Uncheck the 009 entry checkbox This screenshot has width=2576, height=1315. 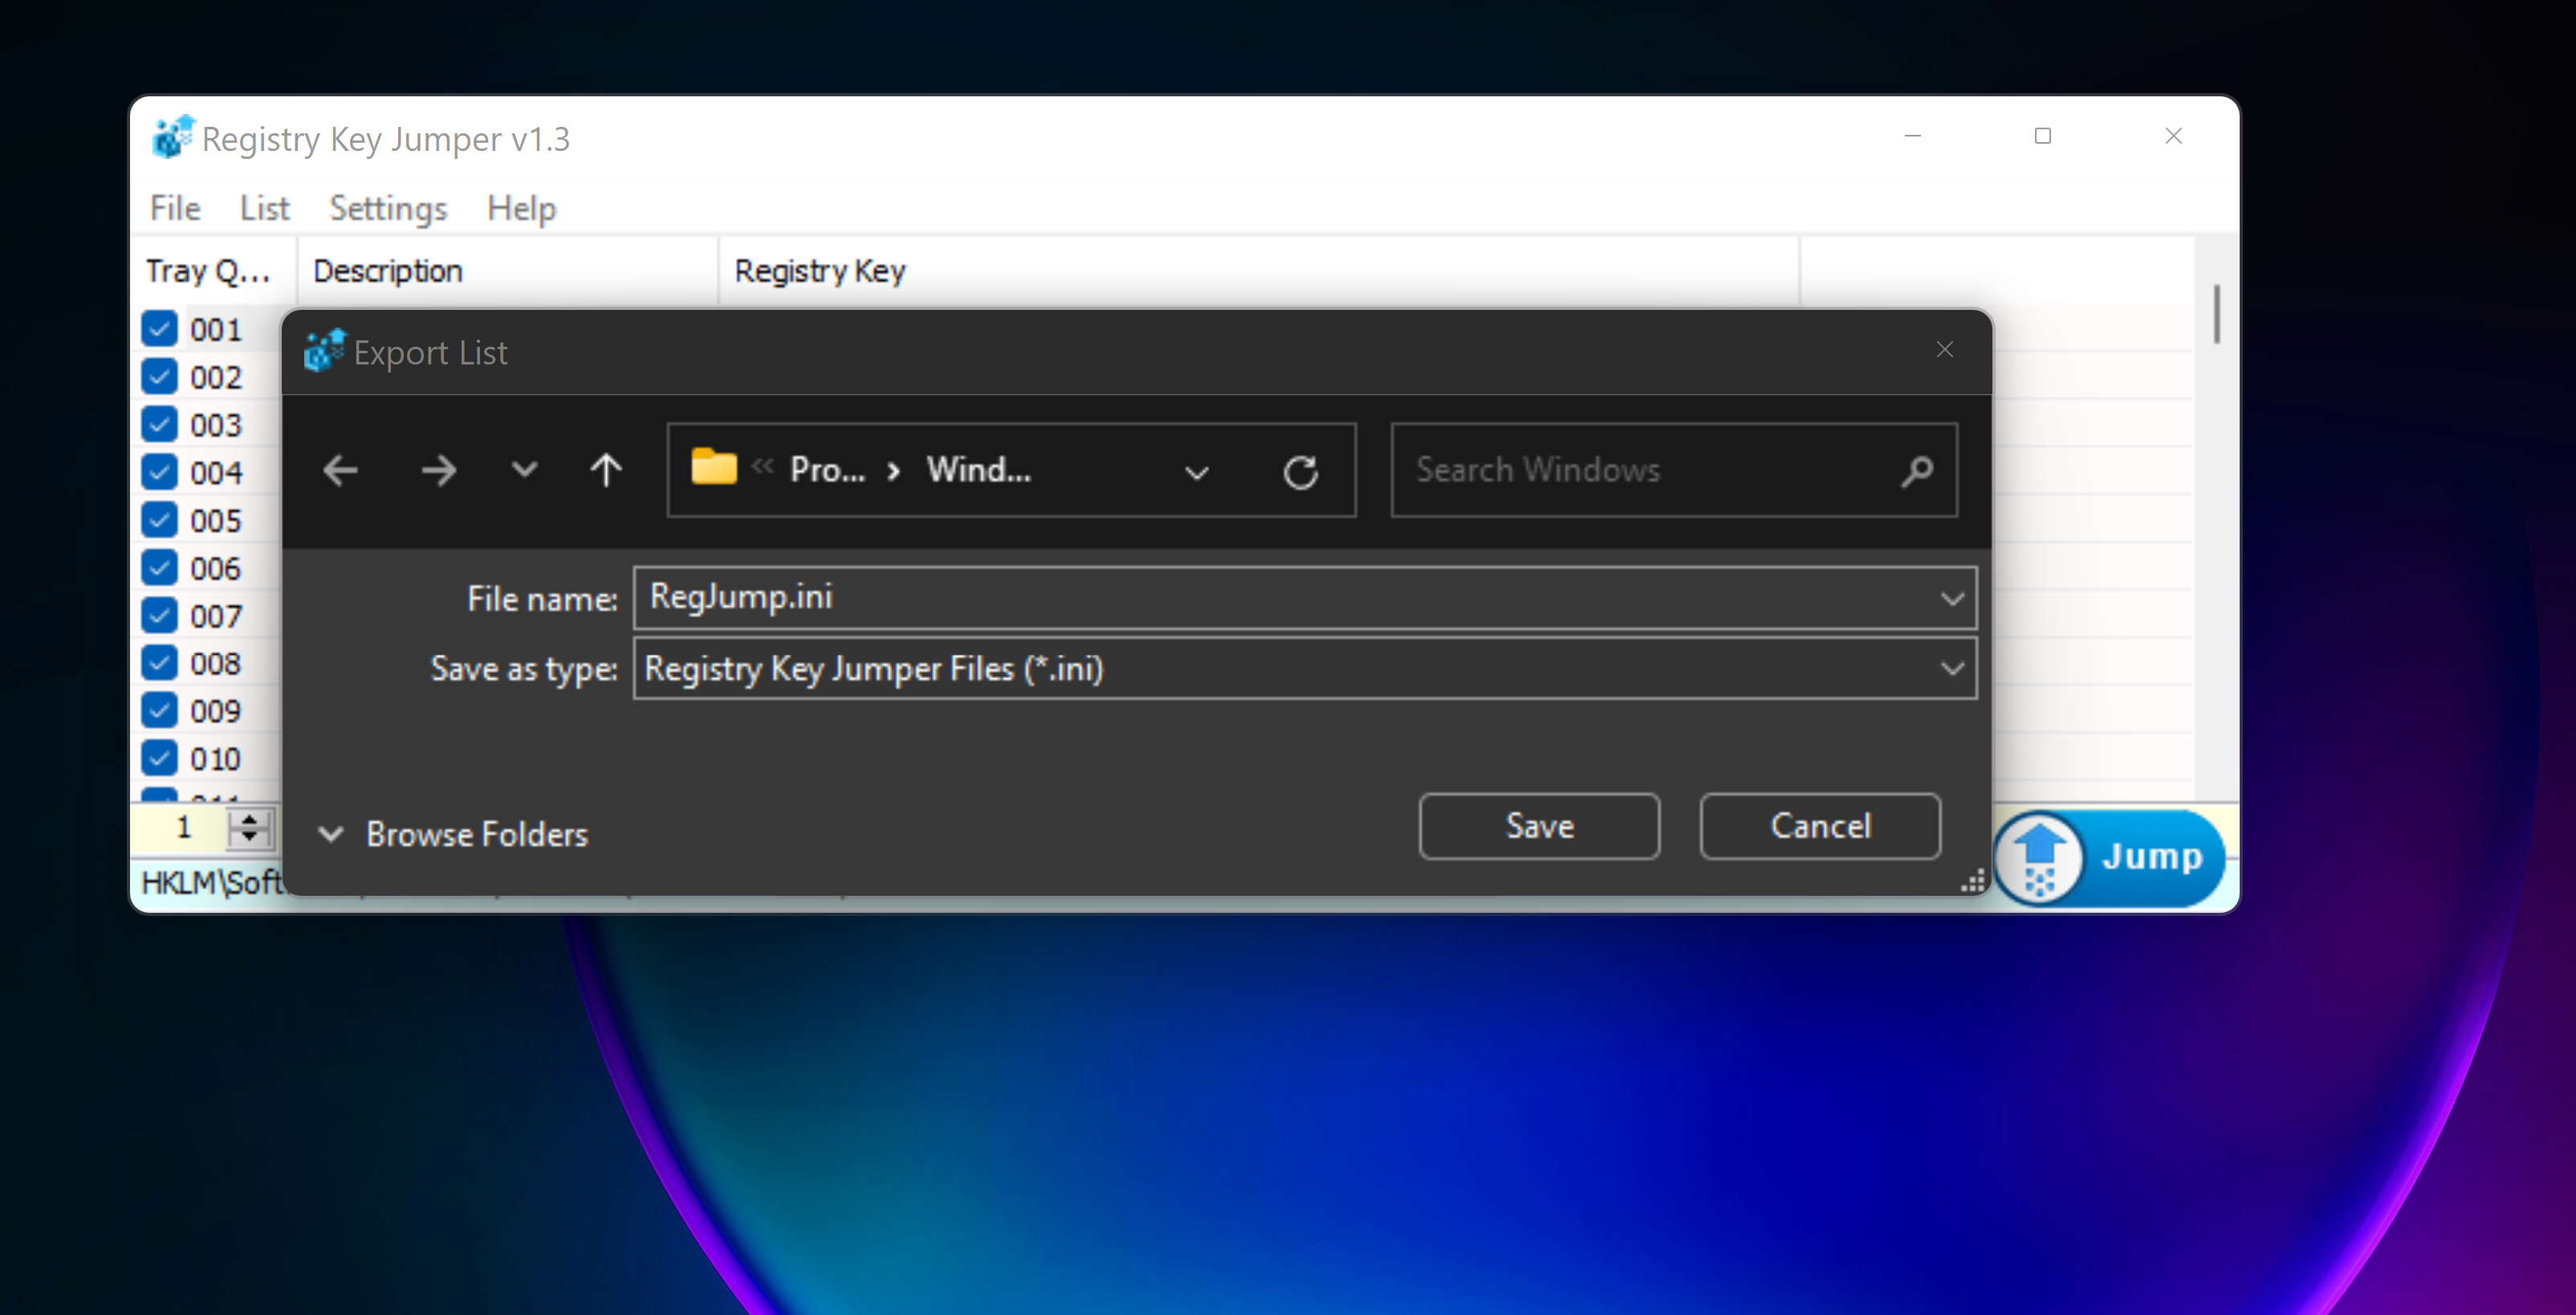tap(159, 710)
